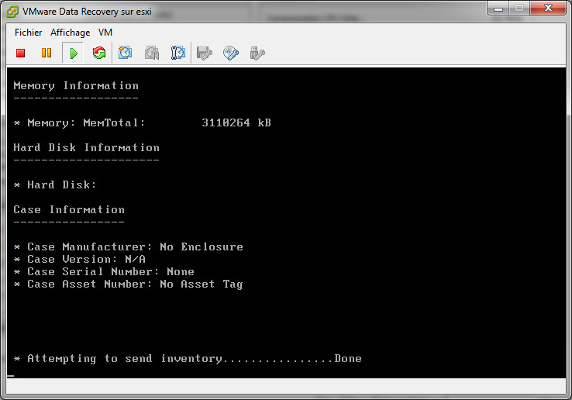Maximize the VMware console window
This screenshot has height=400, width=572.
point(519,9)
